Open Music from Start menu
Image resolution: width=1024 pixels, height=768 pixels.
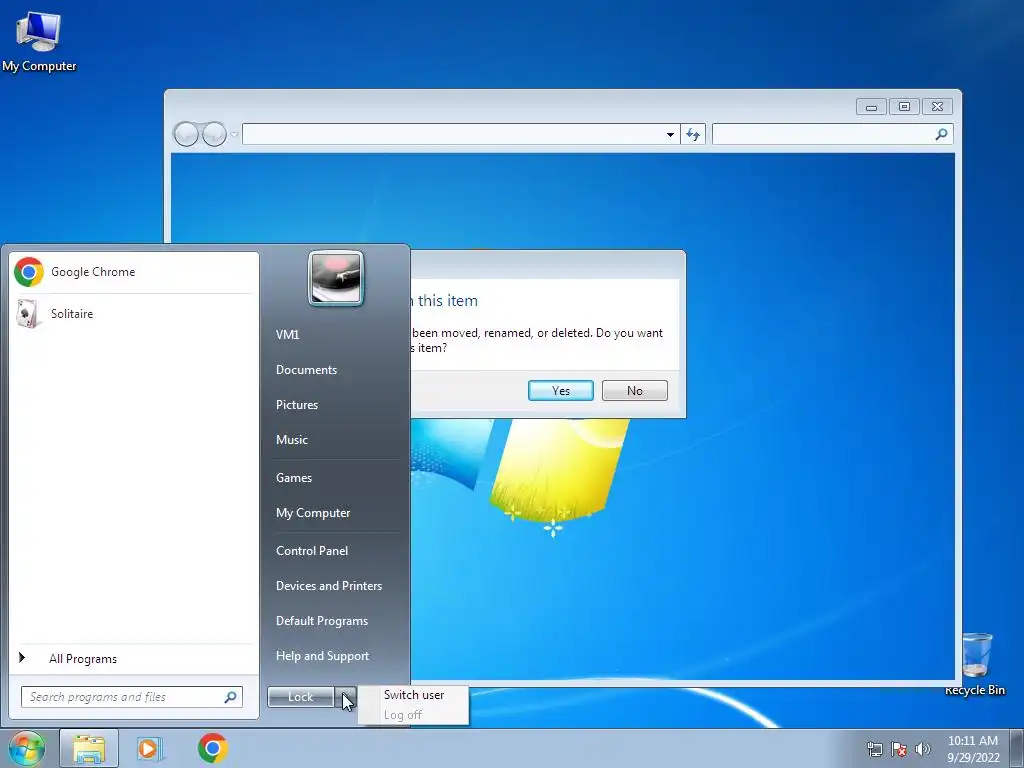(x=292, y=440)
